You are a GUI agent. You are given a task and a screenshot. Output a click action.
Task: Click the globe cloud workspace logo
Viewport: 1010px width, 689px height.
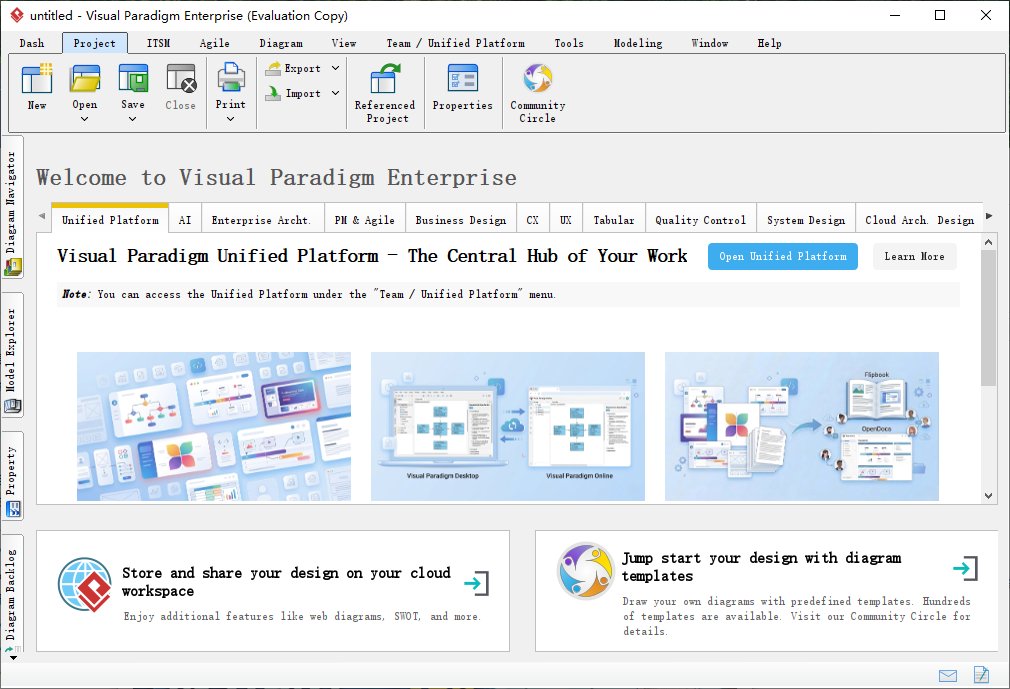click(85, 585)
